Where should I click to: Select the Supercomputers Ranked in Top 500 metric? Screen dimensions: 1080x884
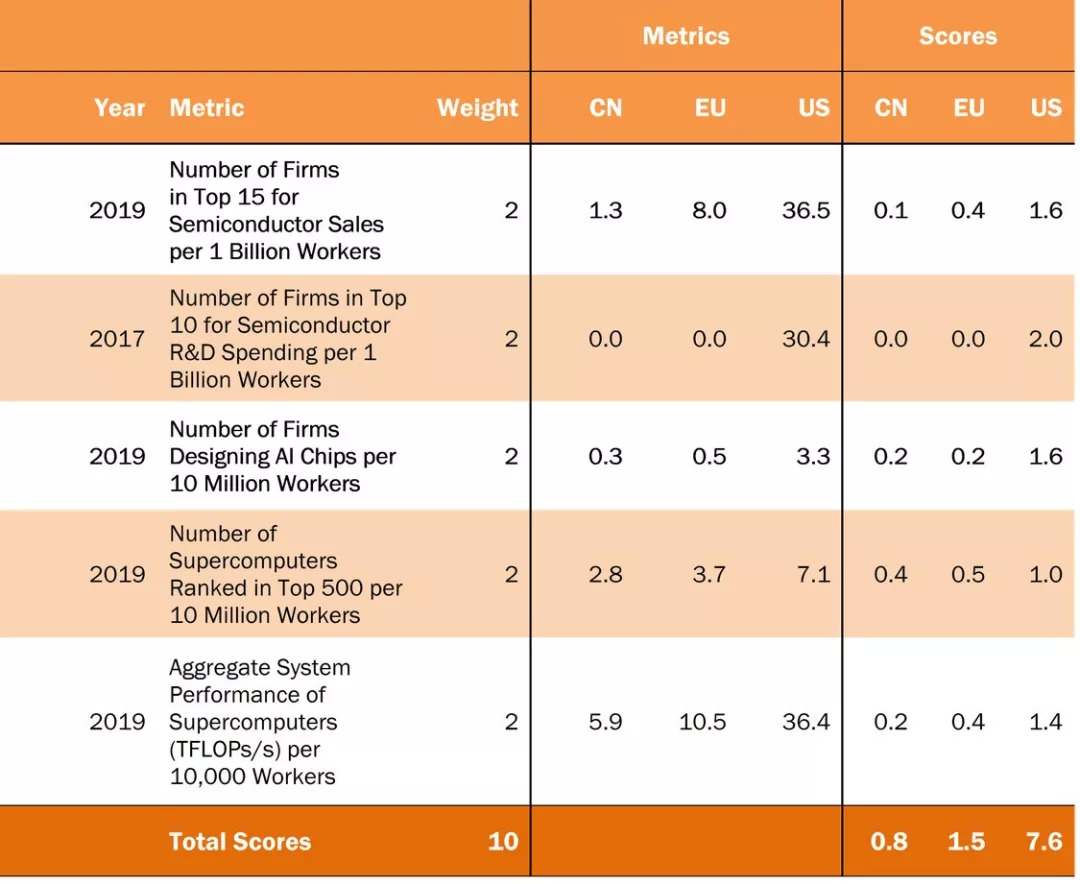click(285, 574)
